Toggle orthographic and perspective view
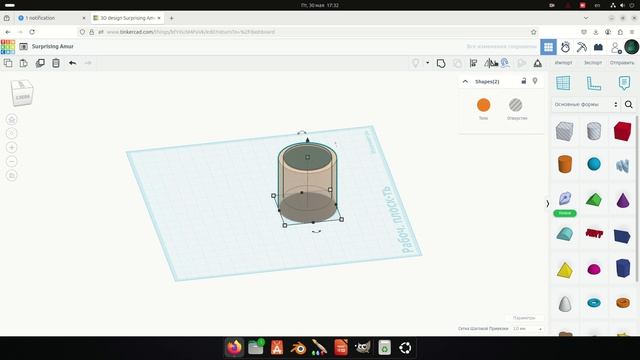The height and width of the screenshot is (360, 640). 12,176
